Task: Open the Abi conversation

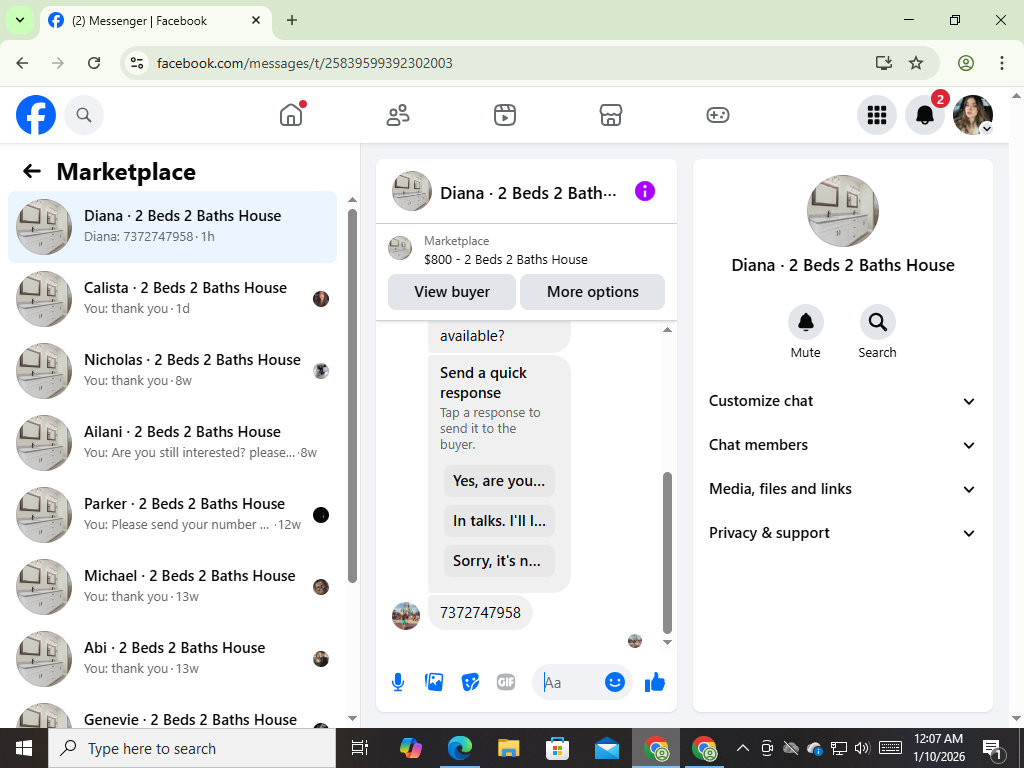Action: click(x=172, y=658)
